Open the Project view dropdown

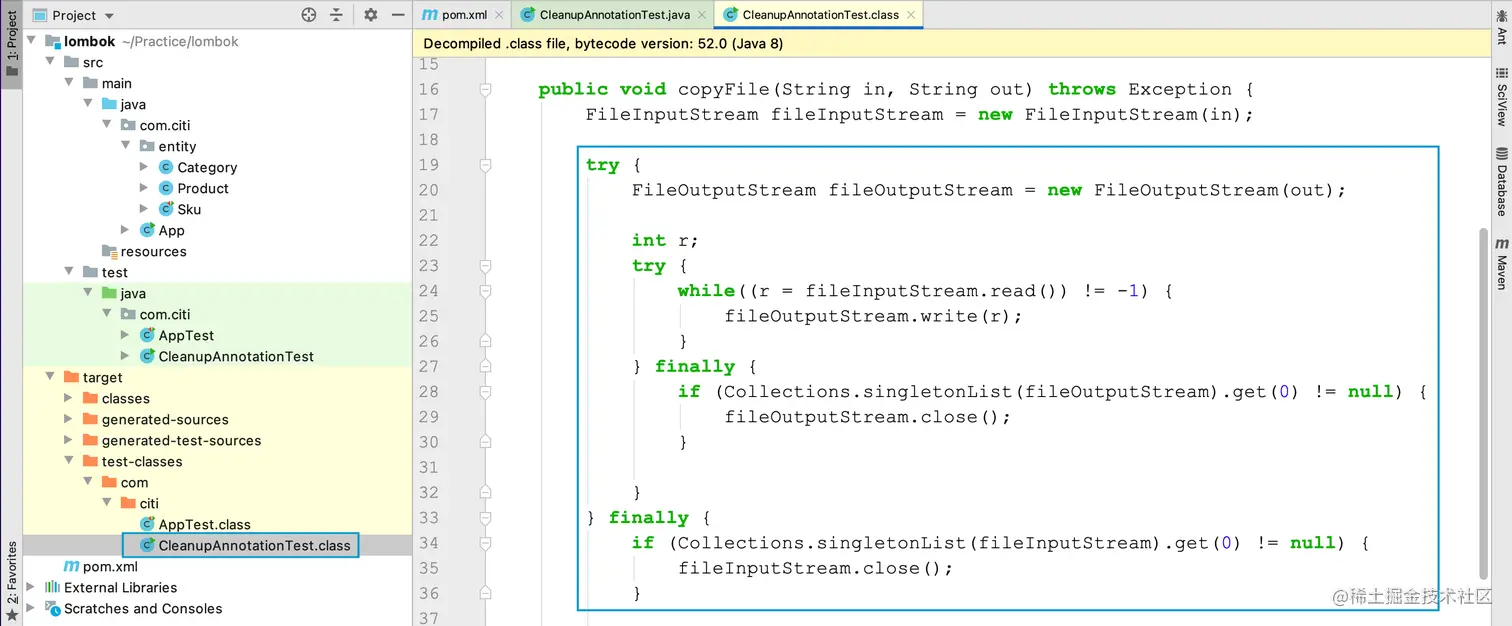[x=75, y=15]
